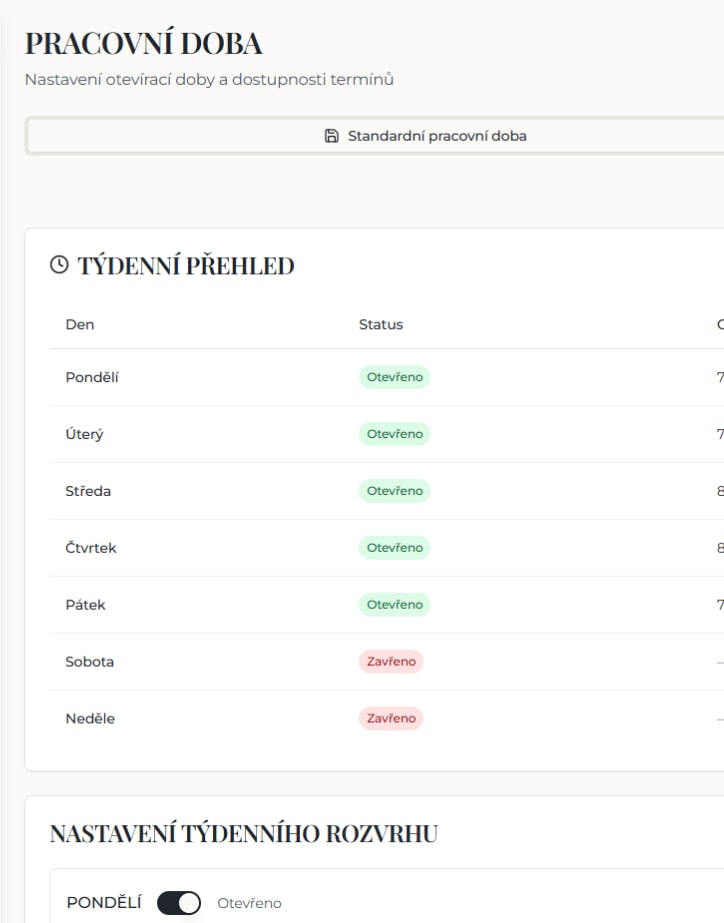Click the Neděle day name

coord(90,719)
